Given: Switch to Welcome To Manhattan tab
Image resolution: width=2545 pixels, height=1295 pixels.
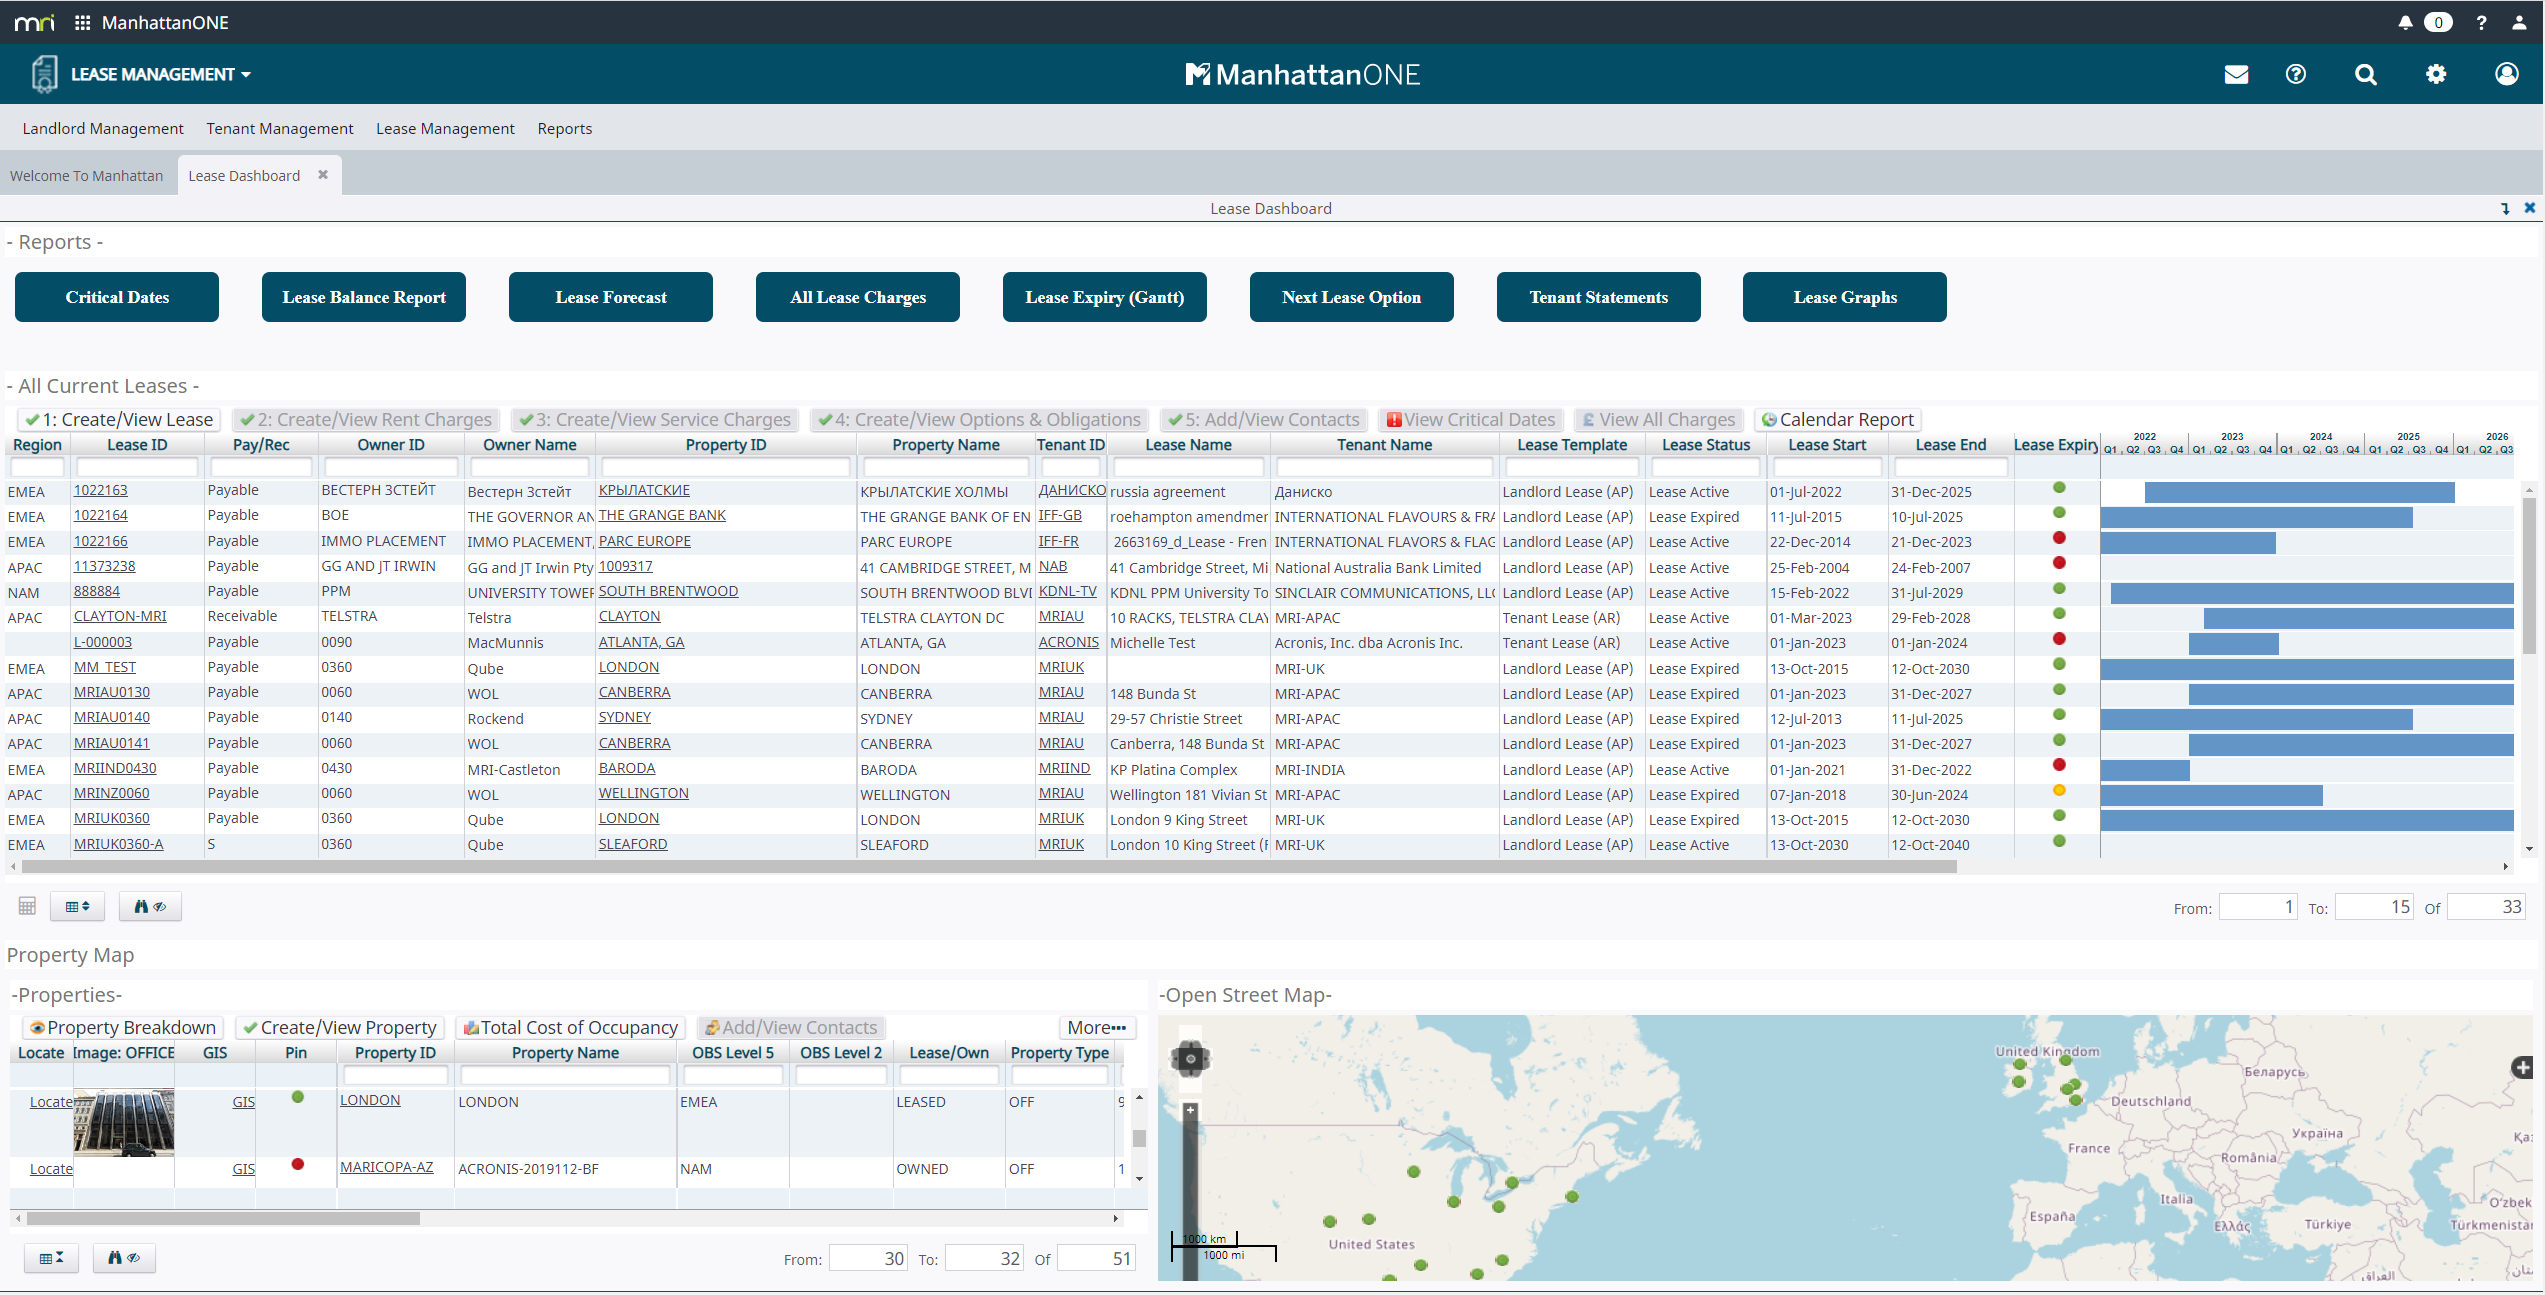Looking at the screenshot, I should [x=86, y=175].
